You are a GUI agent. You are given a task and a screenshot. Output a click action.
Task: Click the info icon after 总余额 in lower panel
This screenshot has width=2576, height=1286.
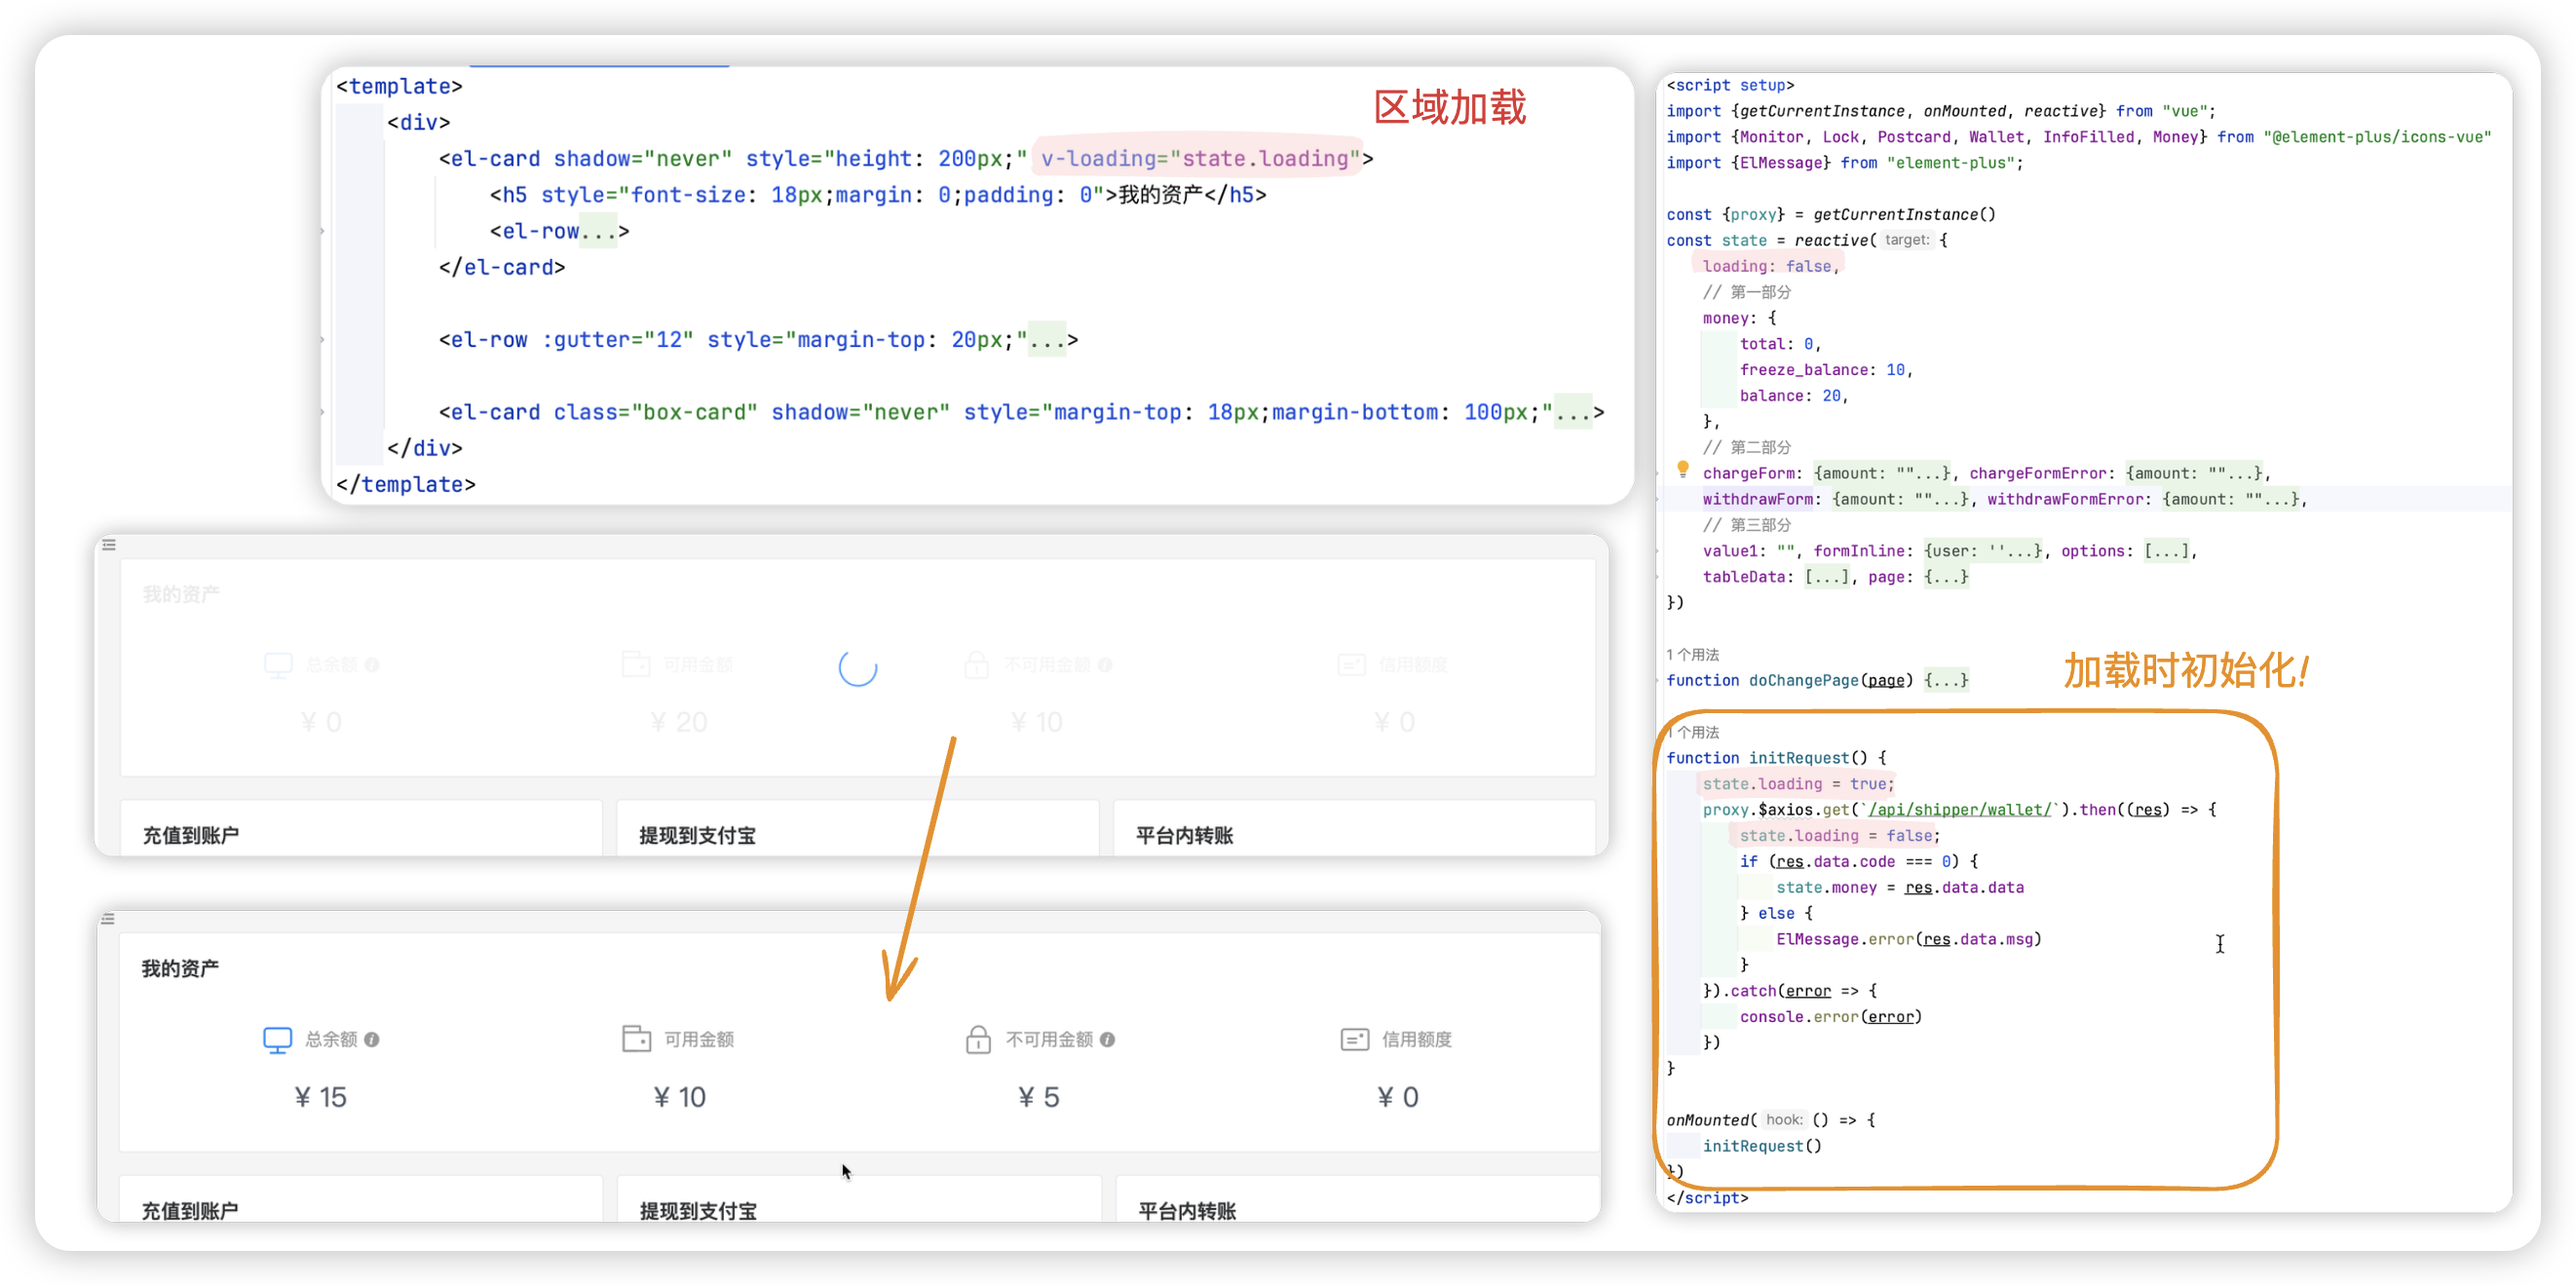pyautogui.click(x=372, y=1040)
